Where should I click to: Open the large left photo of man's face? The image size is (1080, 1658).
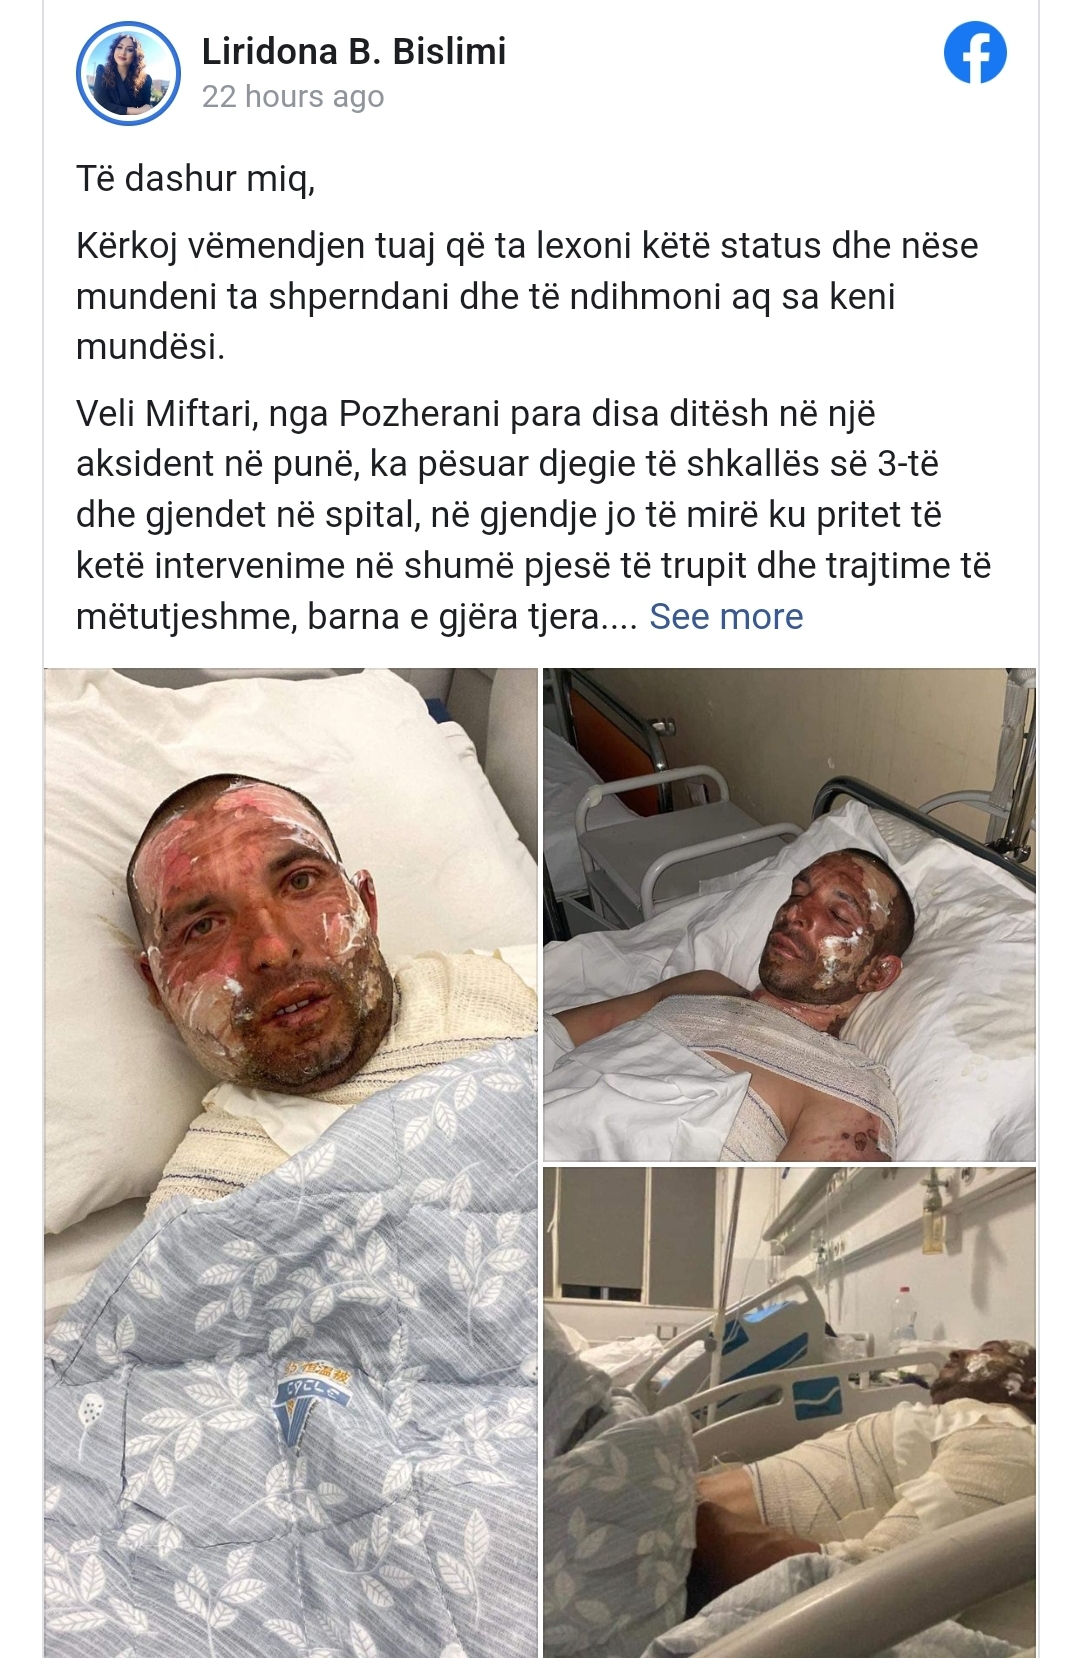(291, 1162)
